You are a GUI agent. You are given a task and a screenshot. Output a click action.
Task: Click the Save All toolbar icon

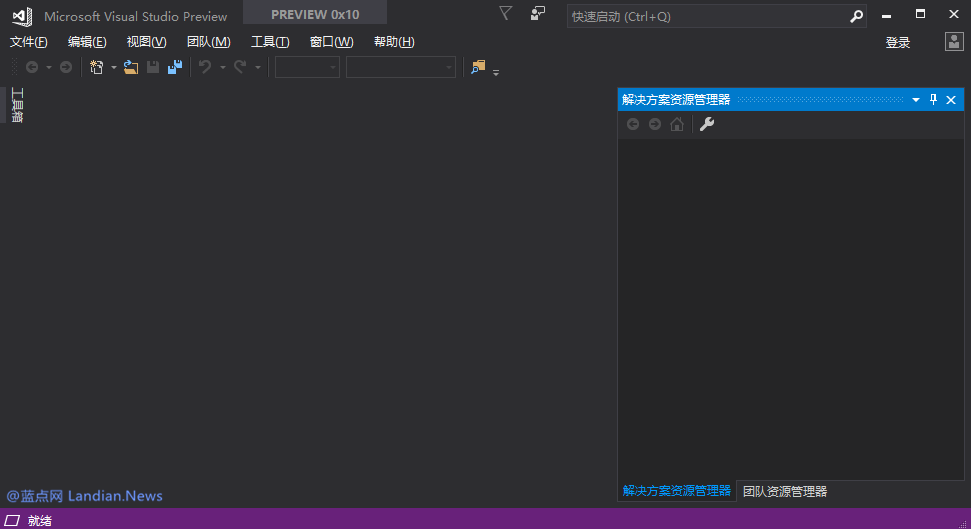tap(175, 67)
